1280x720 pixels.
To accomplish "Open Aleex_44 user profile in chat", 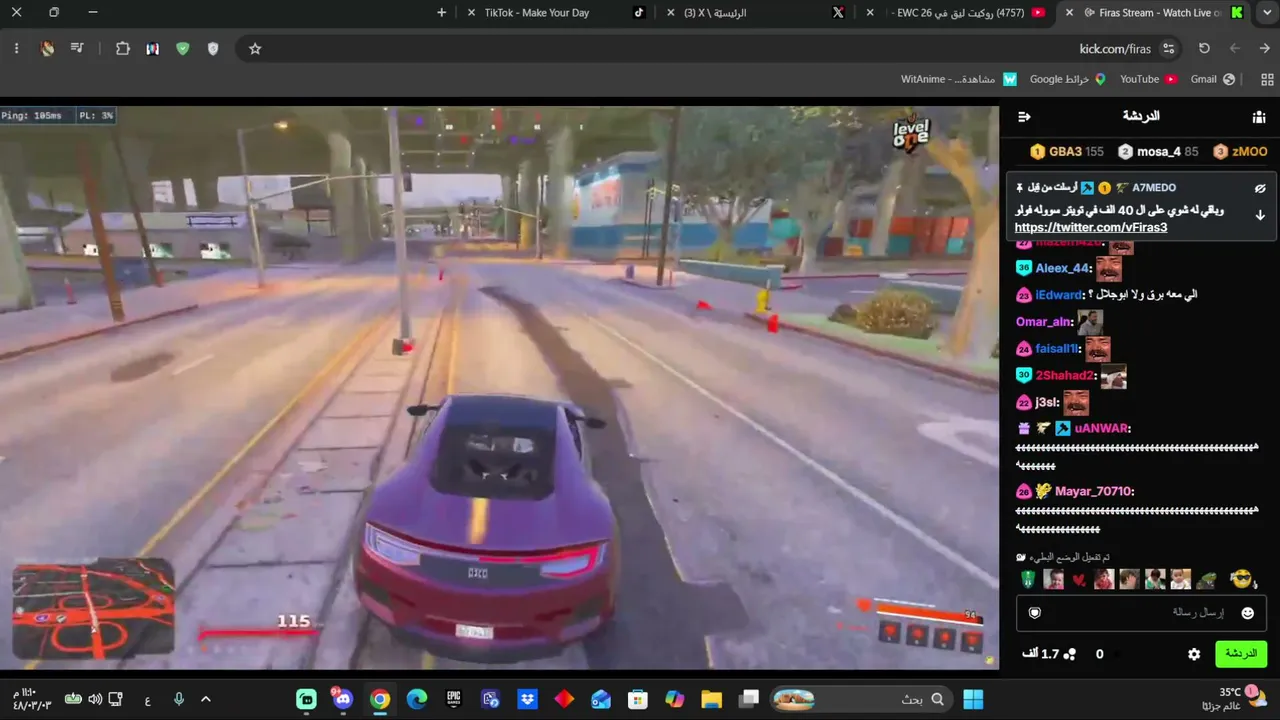I will [x=1062, y=268].
